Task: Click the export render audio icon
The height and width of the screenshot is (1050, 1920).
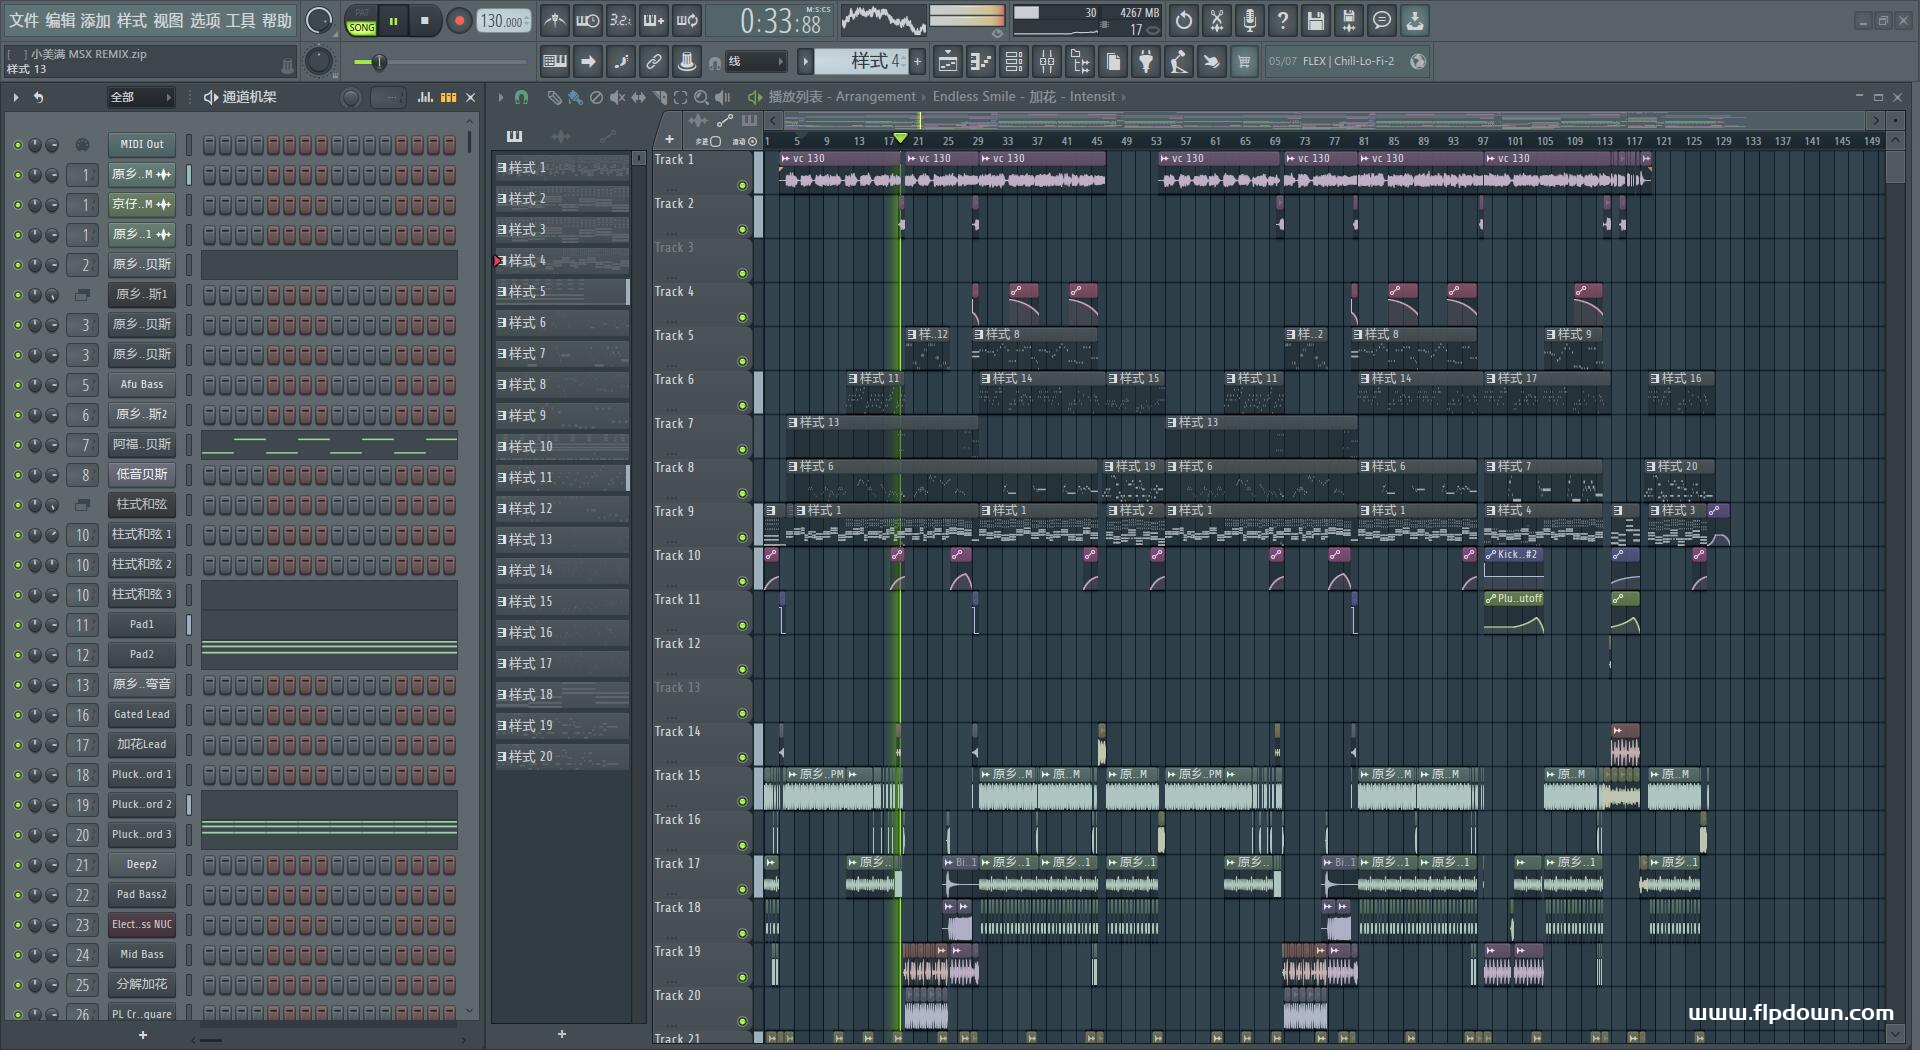Action: (x=1349, y=20)
